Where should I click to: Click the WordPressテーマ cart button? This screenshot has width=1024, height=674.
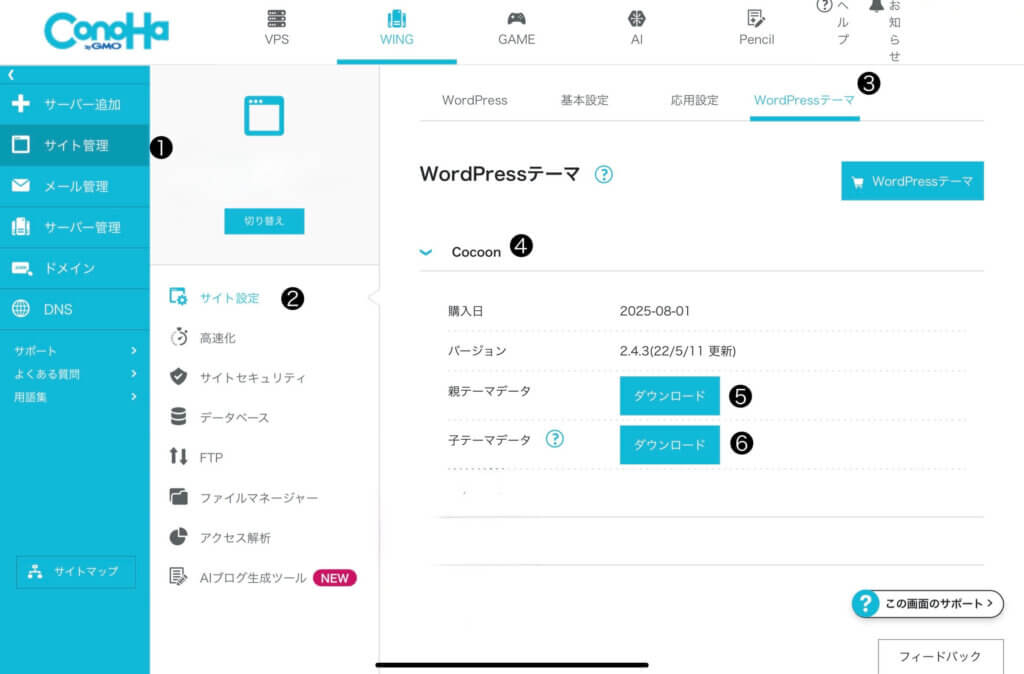[912, 181]
